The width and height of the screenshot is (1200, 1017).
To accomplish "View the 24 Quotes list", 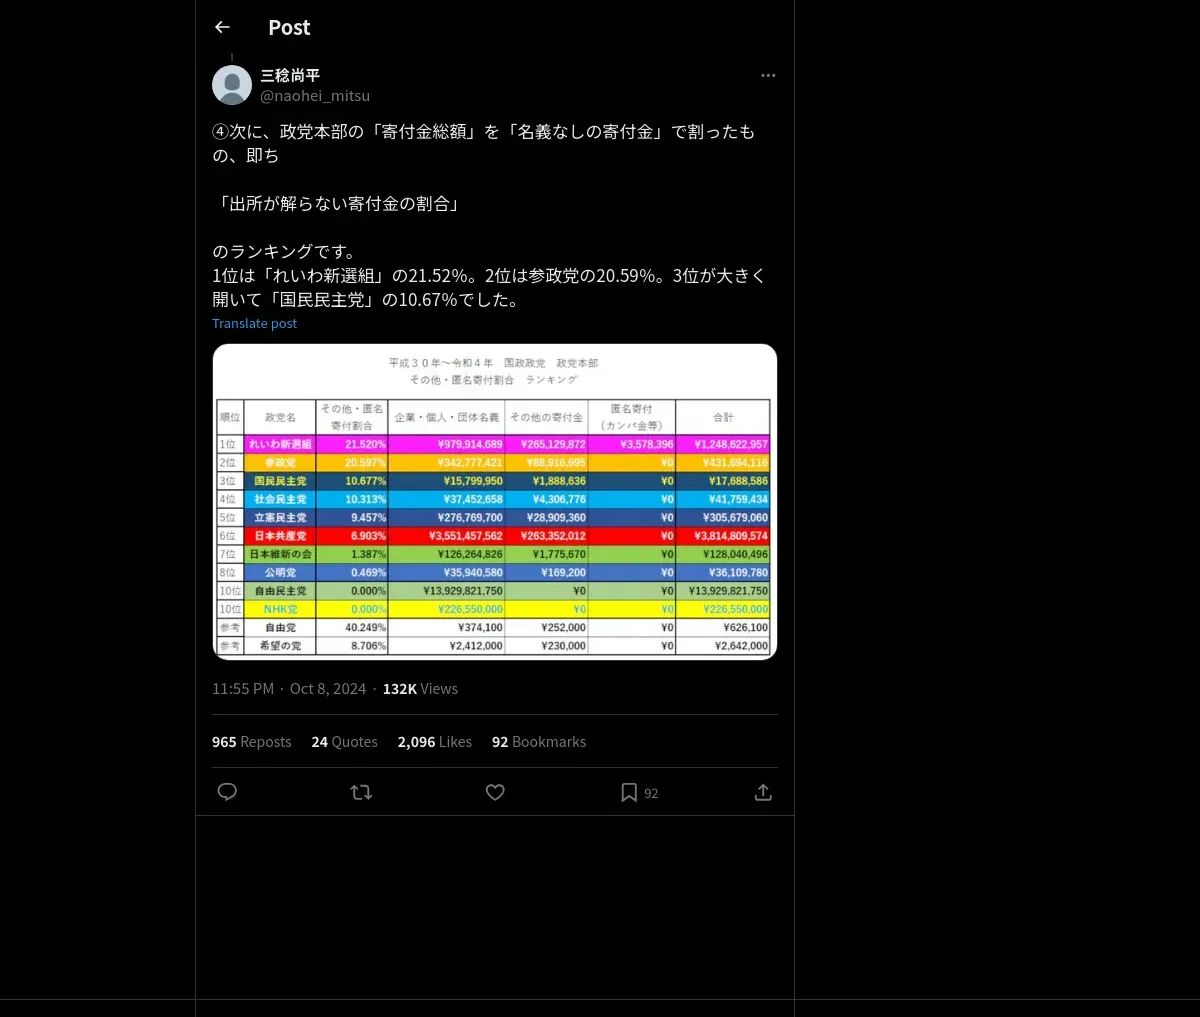I will tap(344, 742).
